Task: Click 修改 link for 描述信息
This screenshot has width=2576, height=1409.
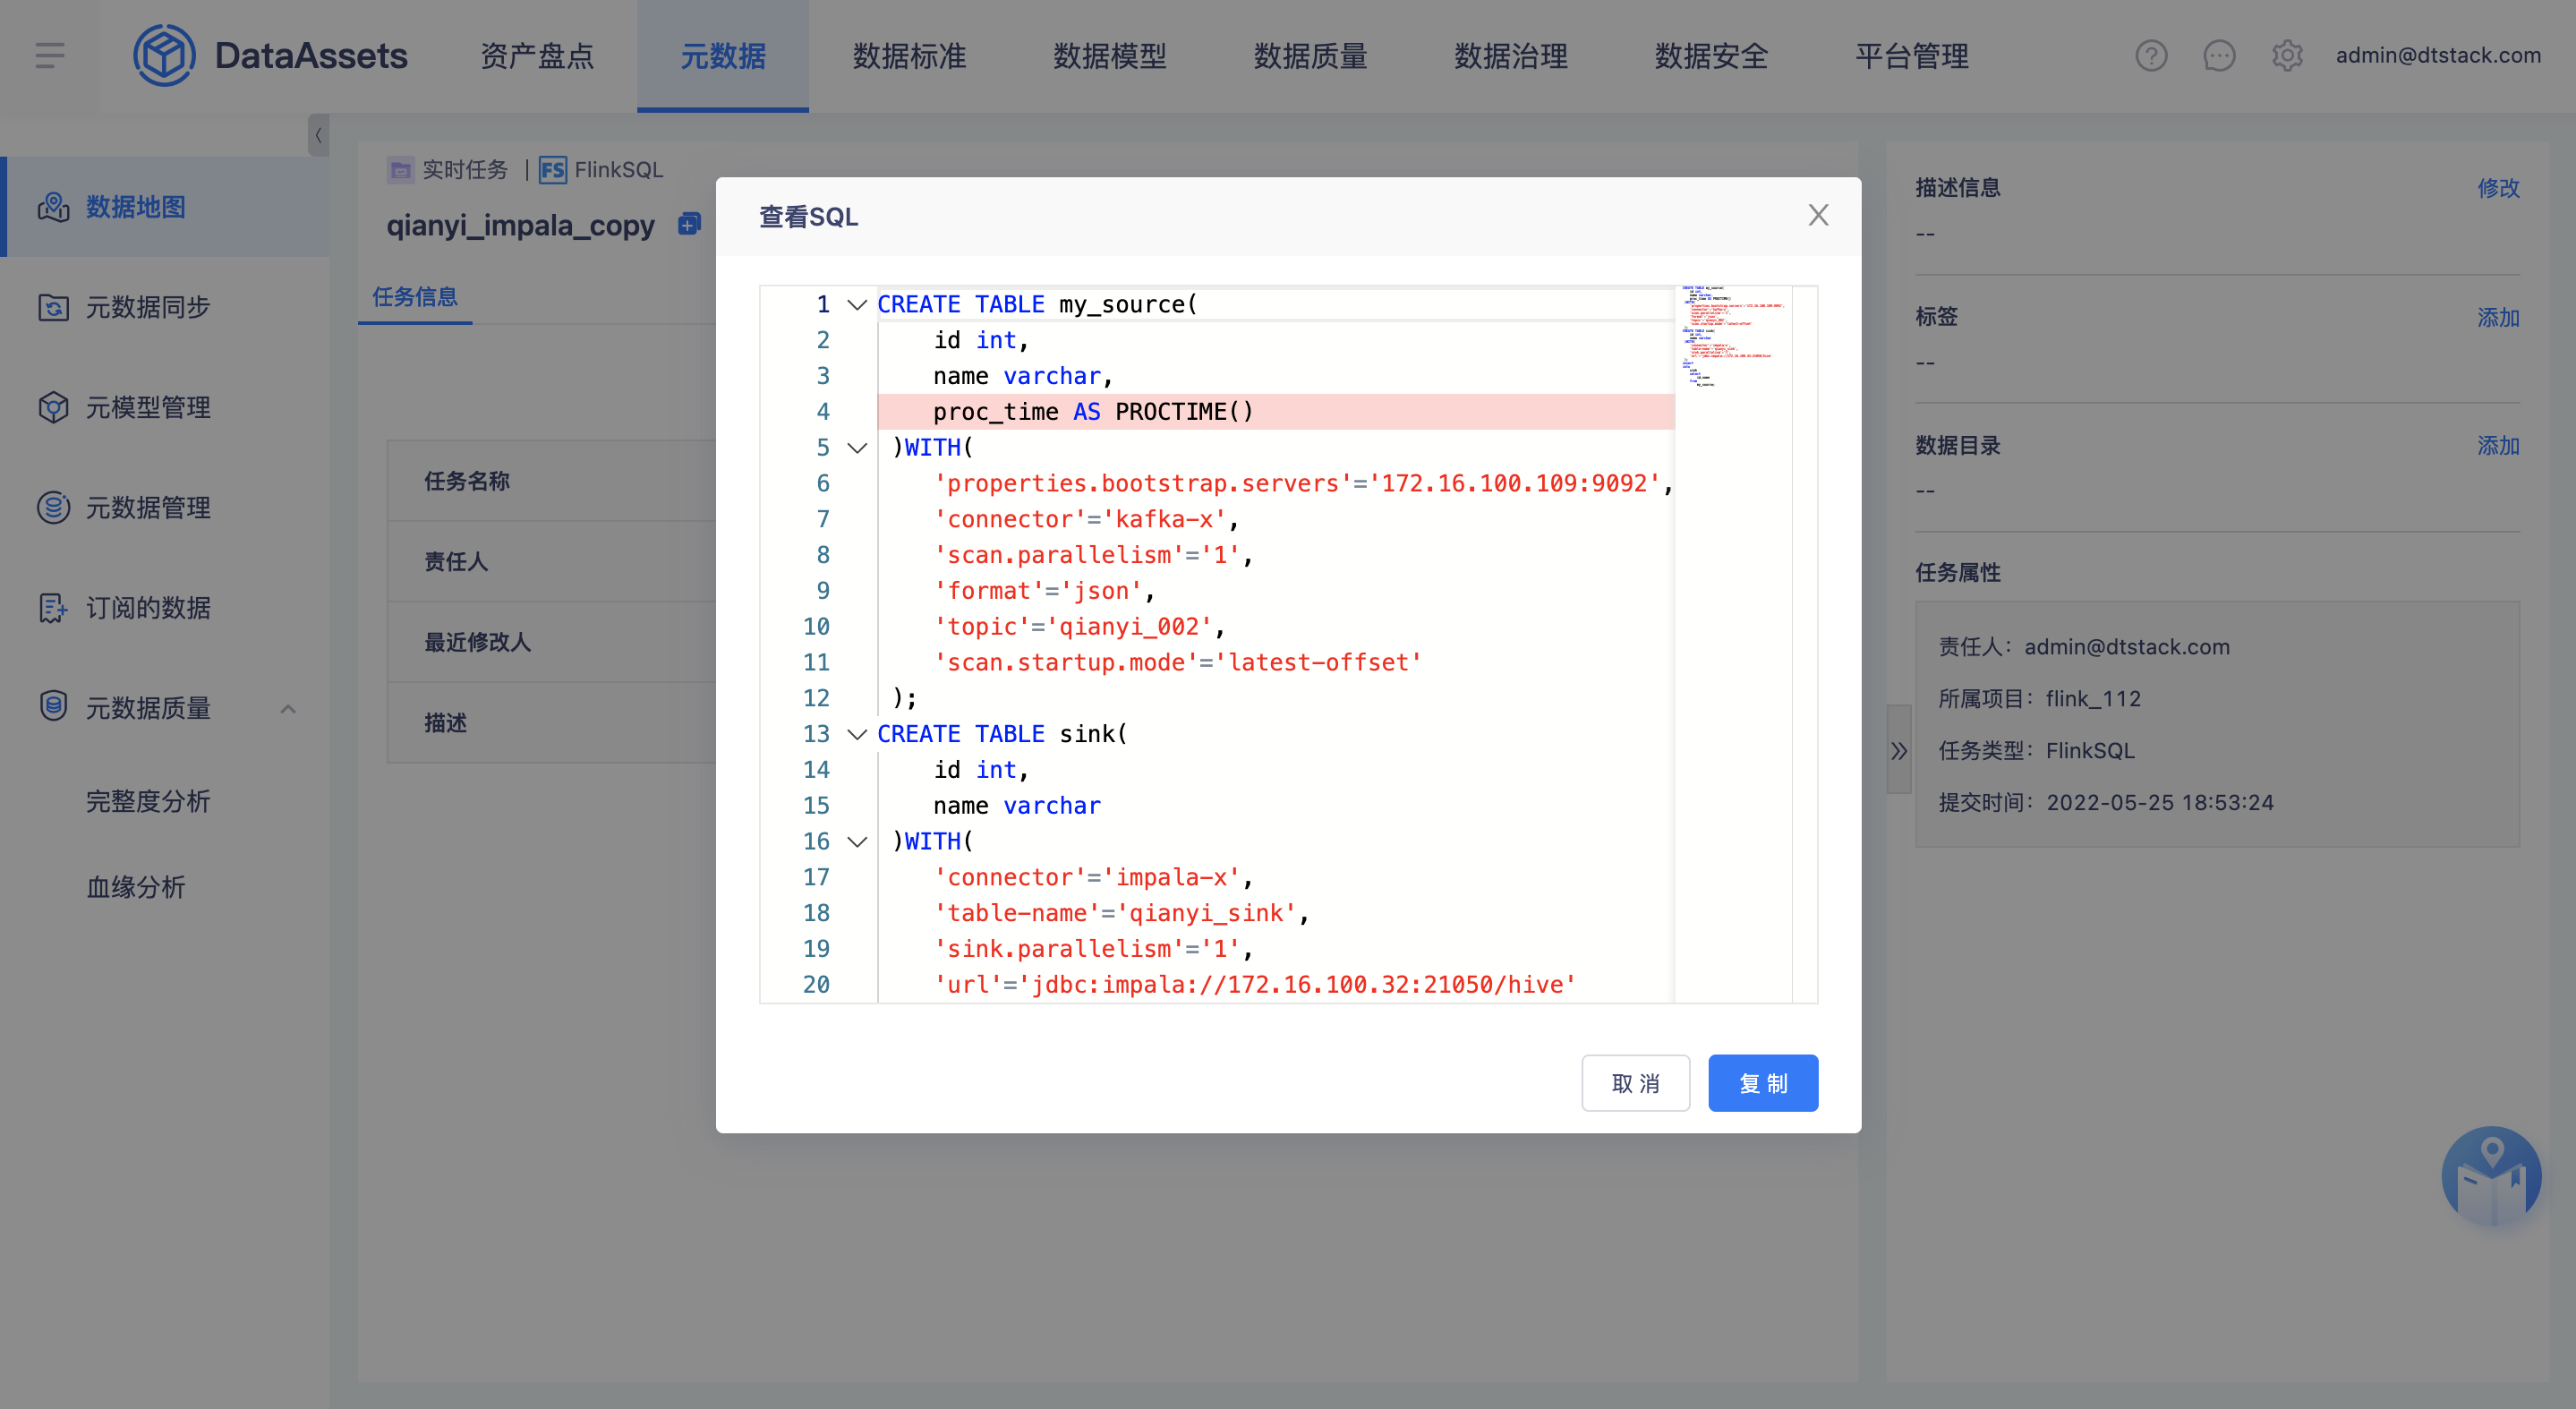Action: click(2498, 188)
